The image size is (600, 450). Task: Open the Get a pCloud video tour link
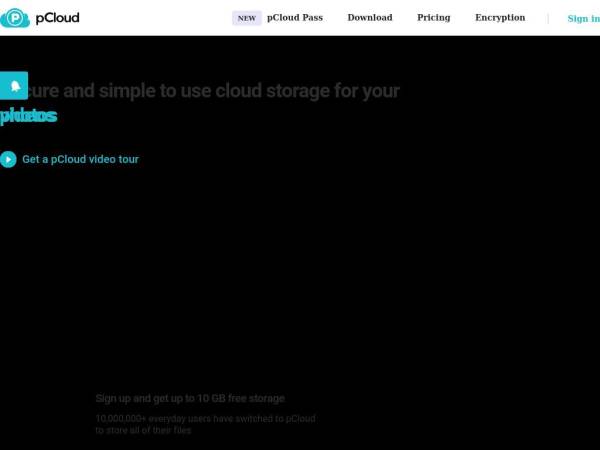tap(80, 159)
